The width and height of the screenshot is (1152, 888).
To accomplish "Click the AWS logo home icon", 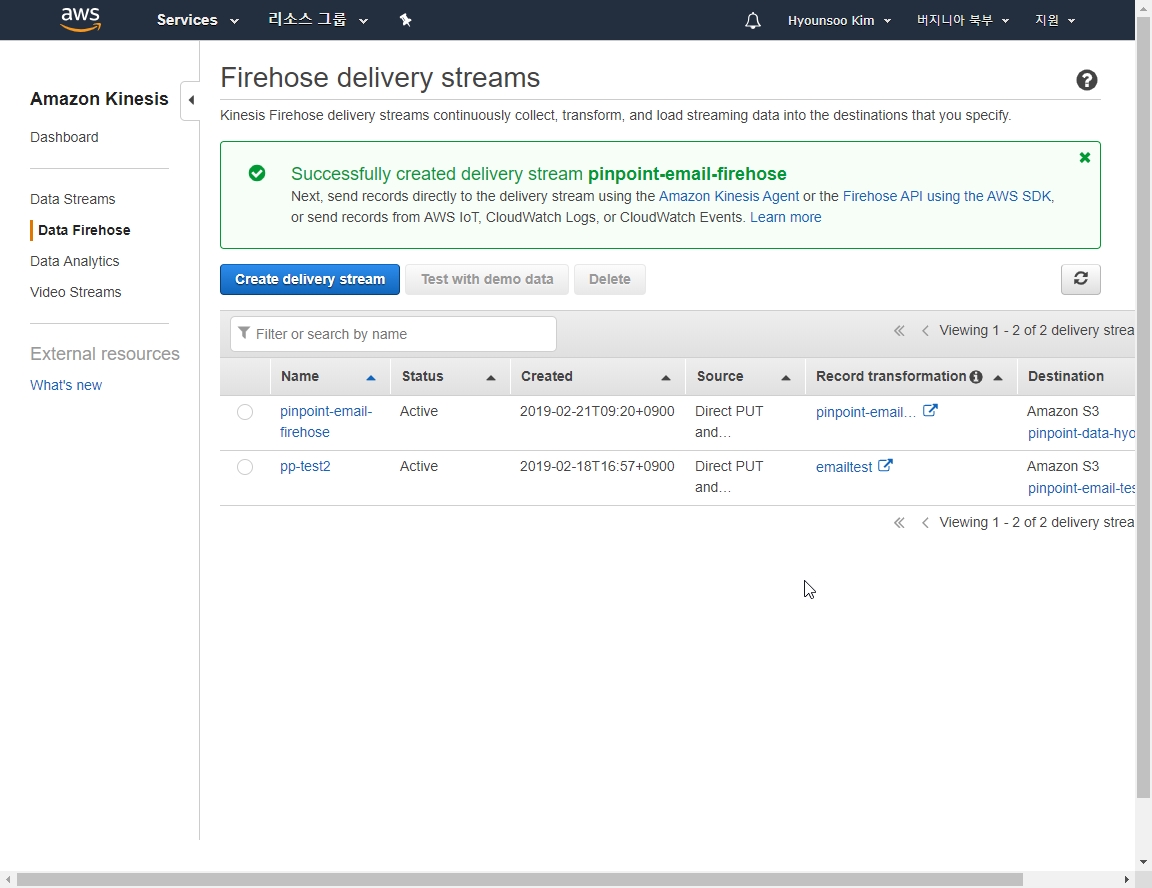I will [81, 20].
